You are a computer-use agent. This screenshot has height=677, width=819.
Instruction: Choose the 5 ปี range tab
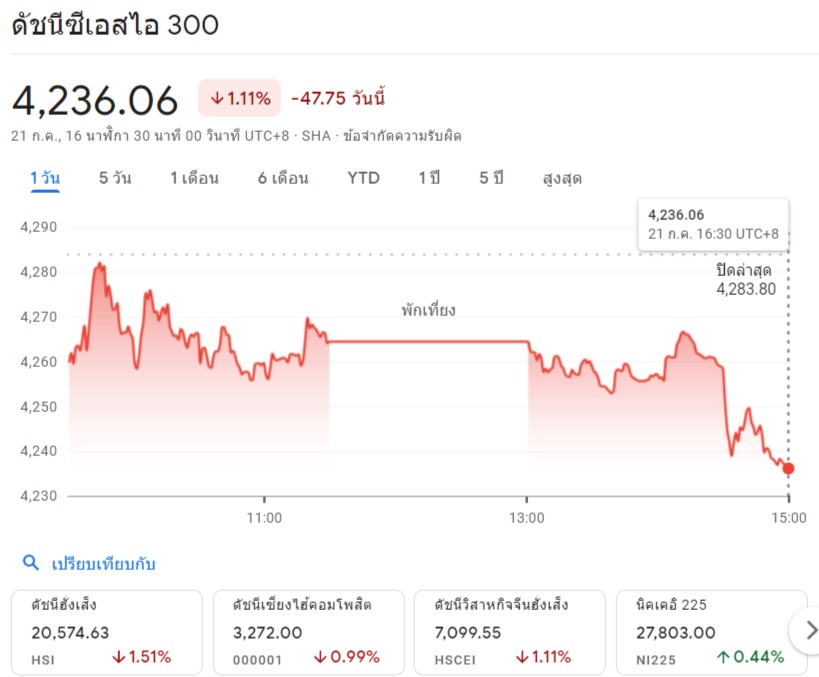tap(492, 178)
